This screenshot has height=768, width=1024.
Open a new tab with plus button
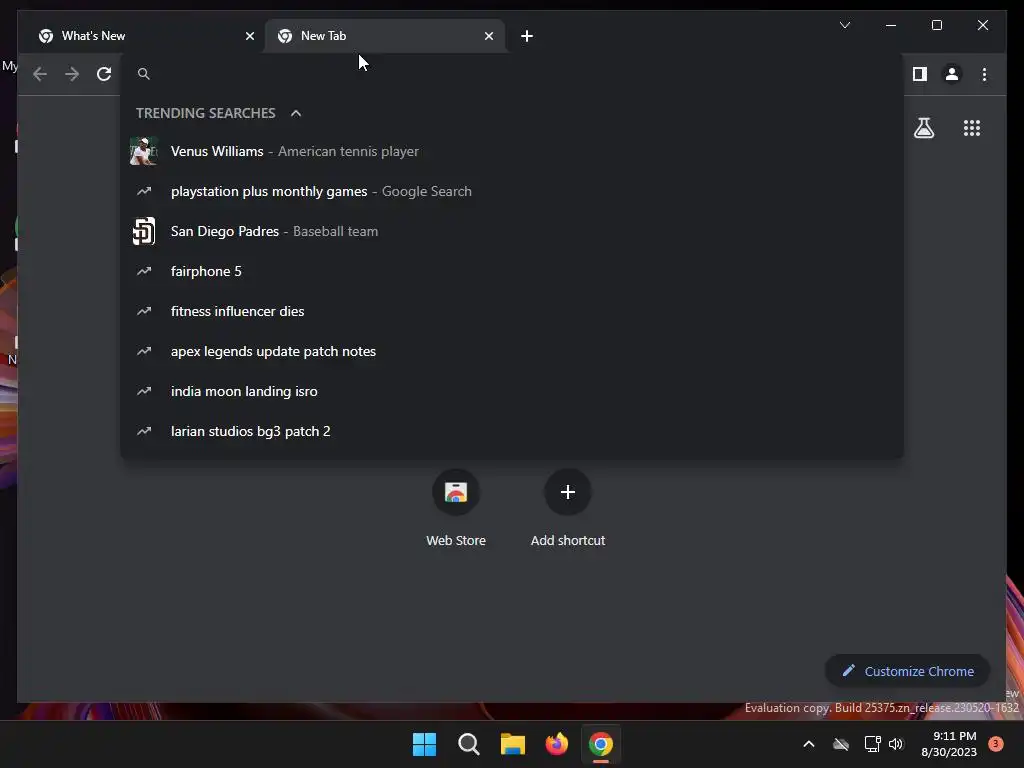527,36
